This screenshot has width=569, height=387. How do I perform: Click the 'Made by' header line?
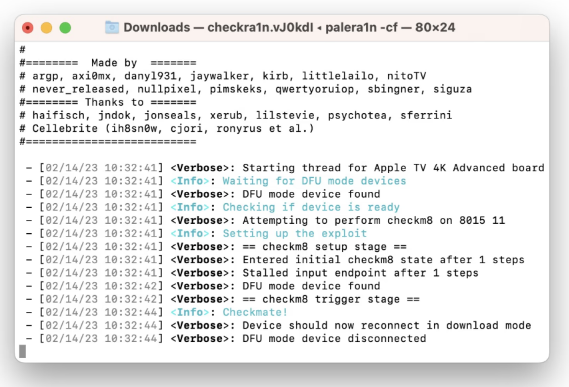[x=108, y=63]
